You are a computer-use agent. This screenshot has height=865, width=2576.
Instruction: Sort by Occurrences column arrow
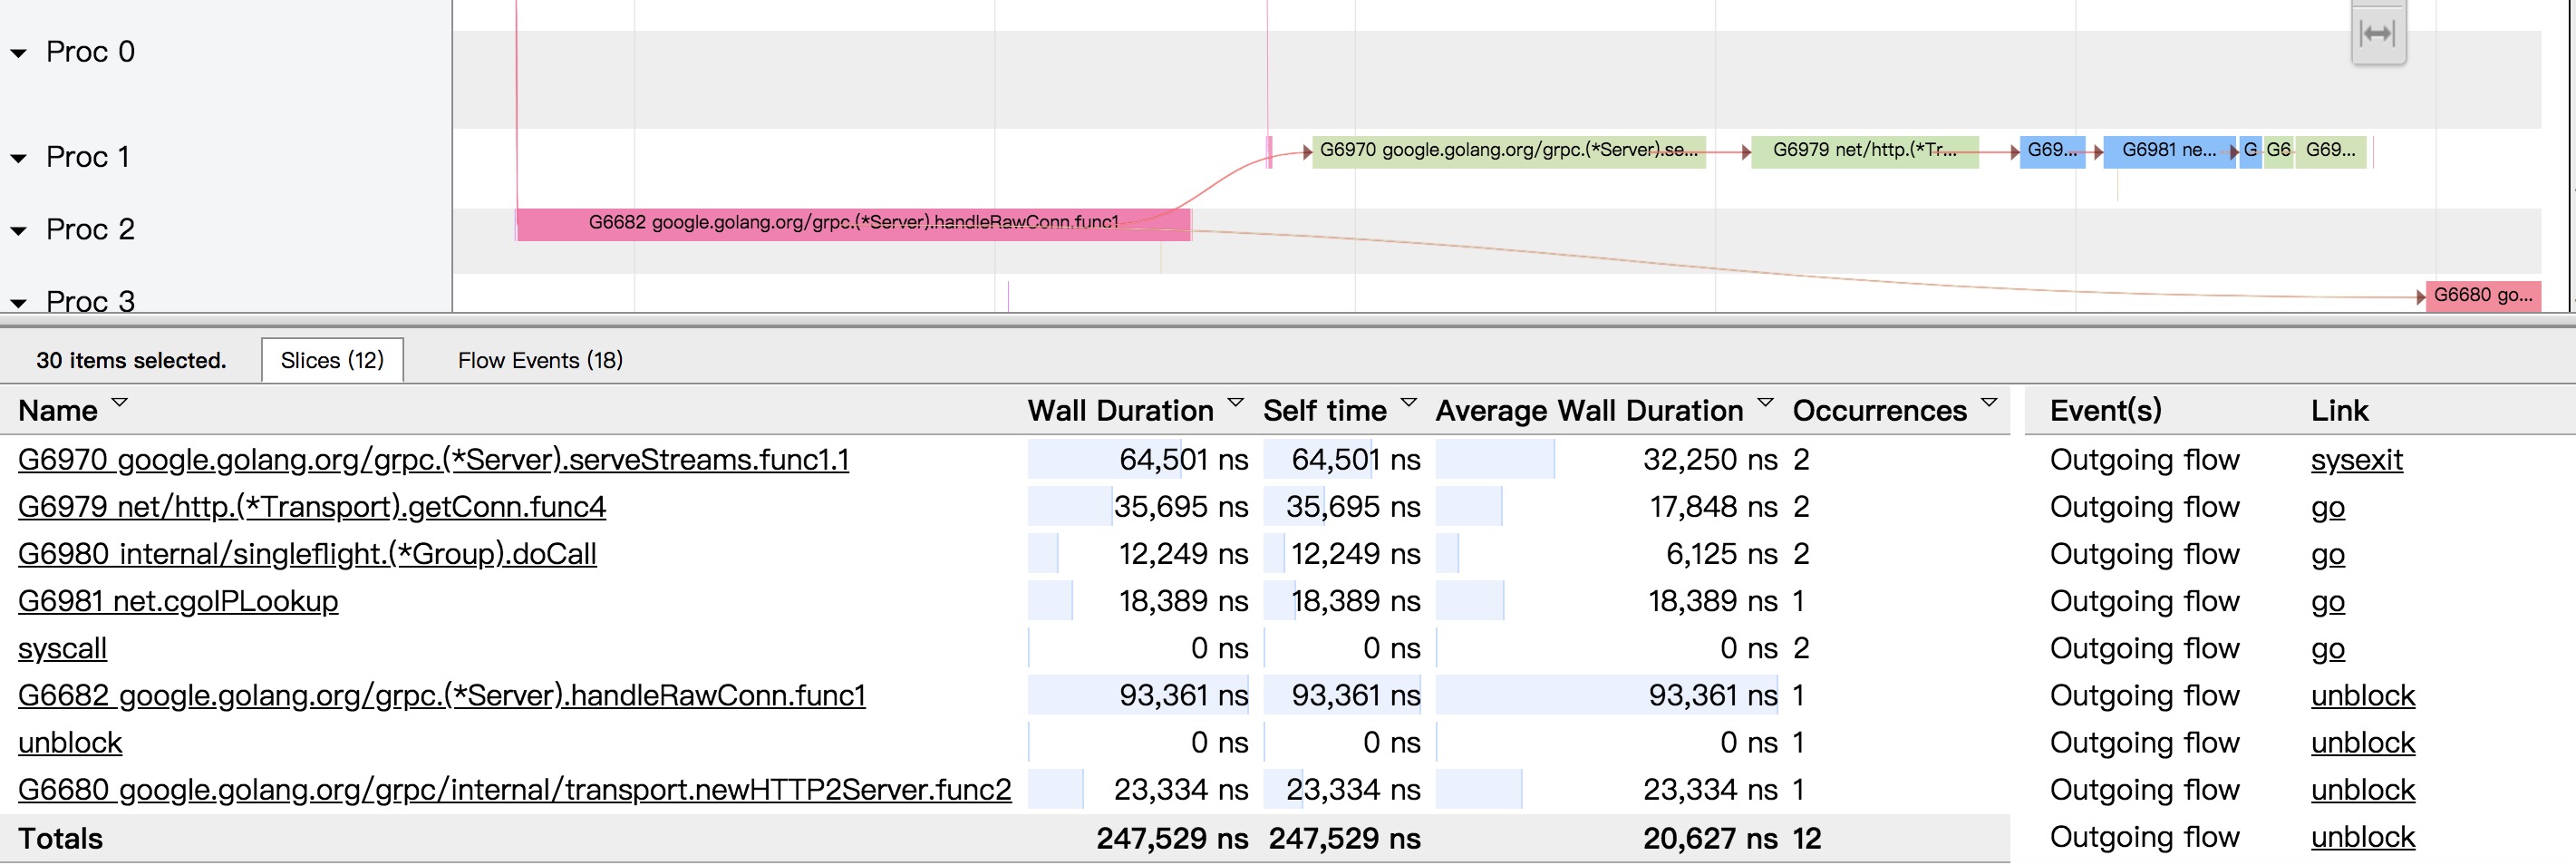1988,403
